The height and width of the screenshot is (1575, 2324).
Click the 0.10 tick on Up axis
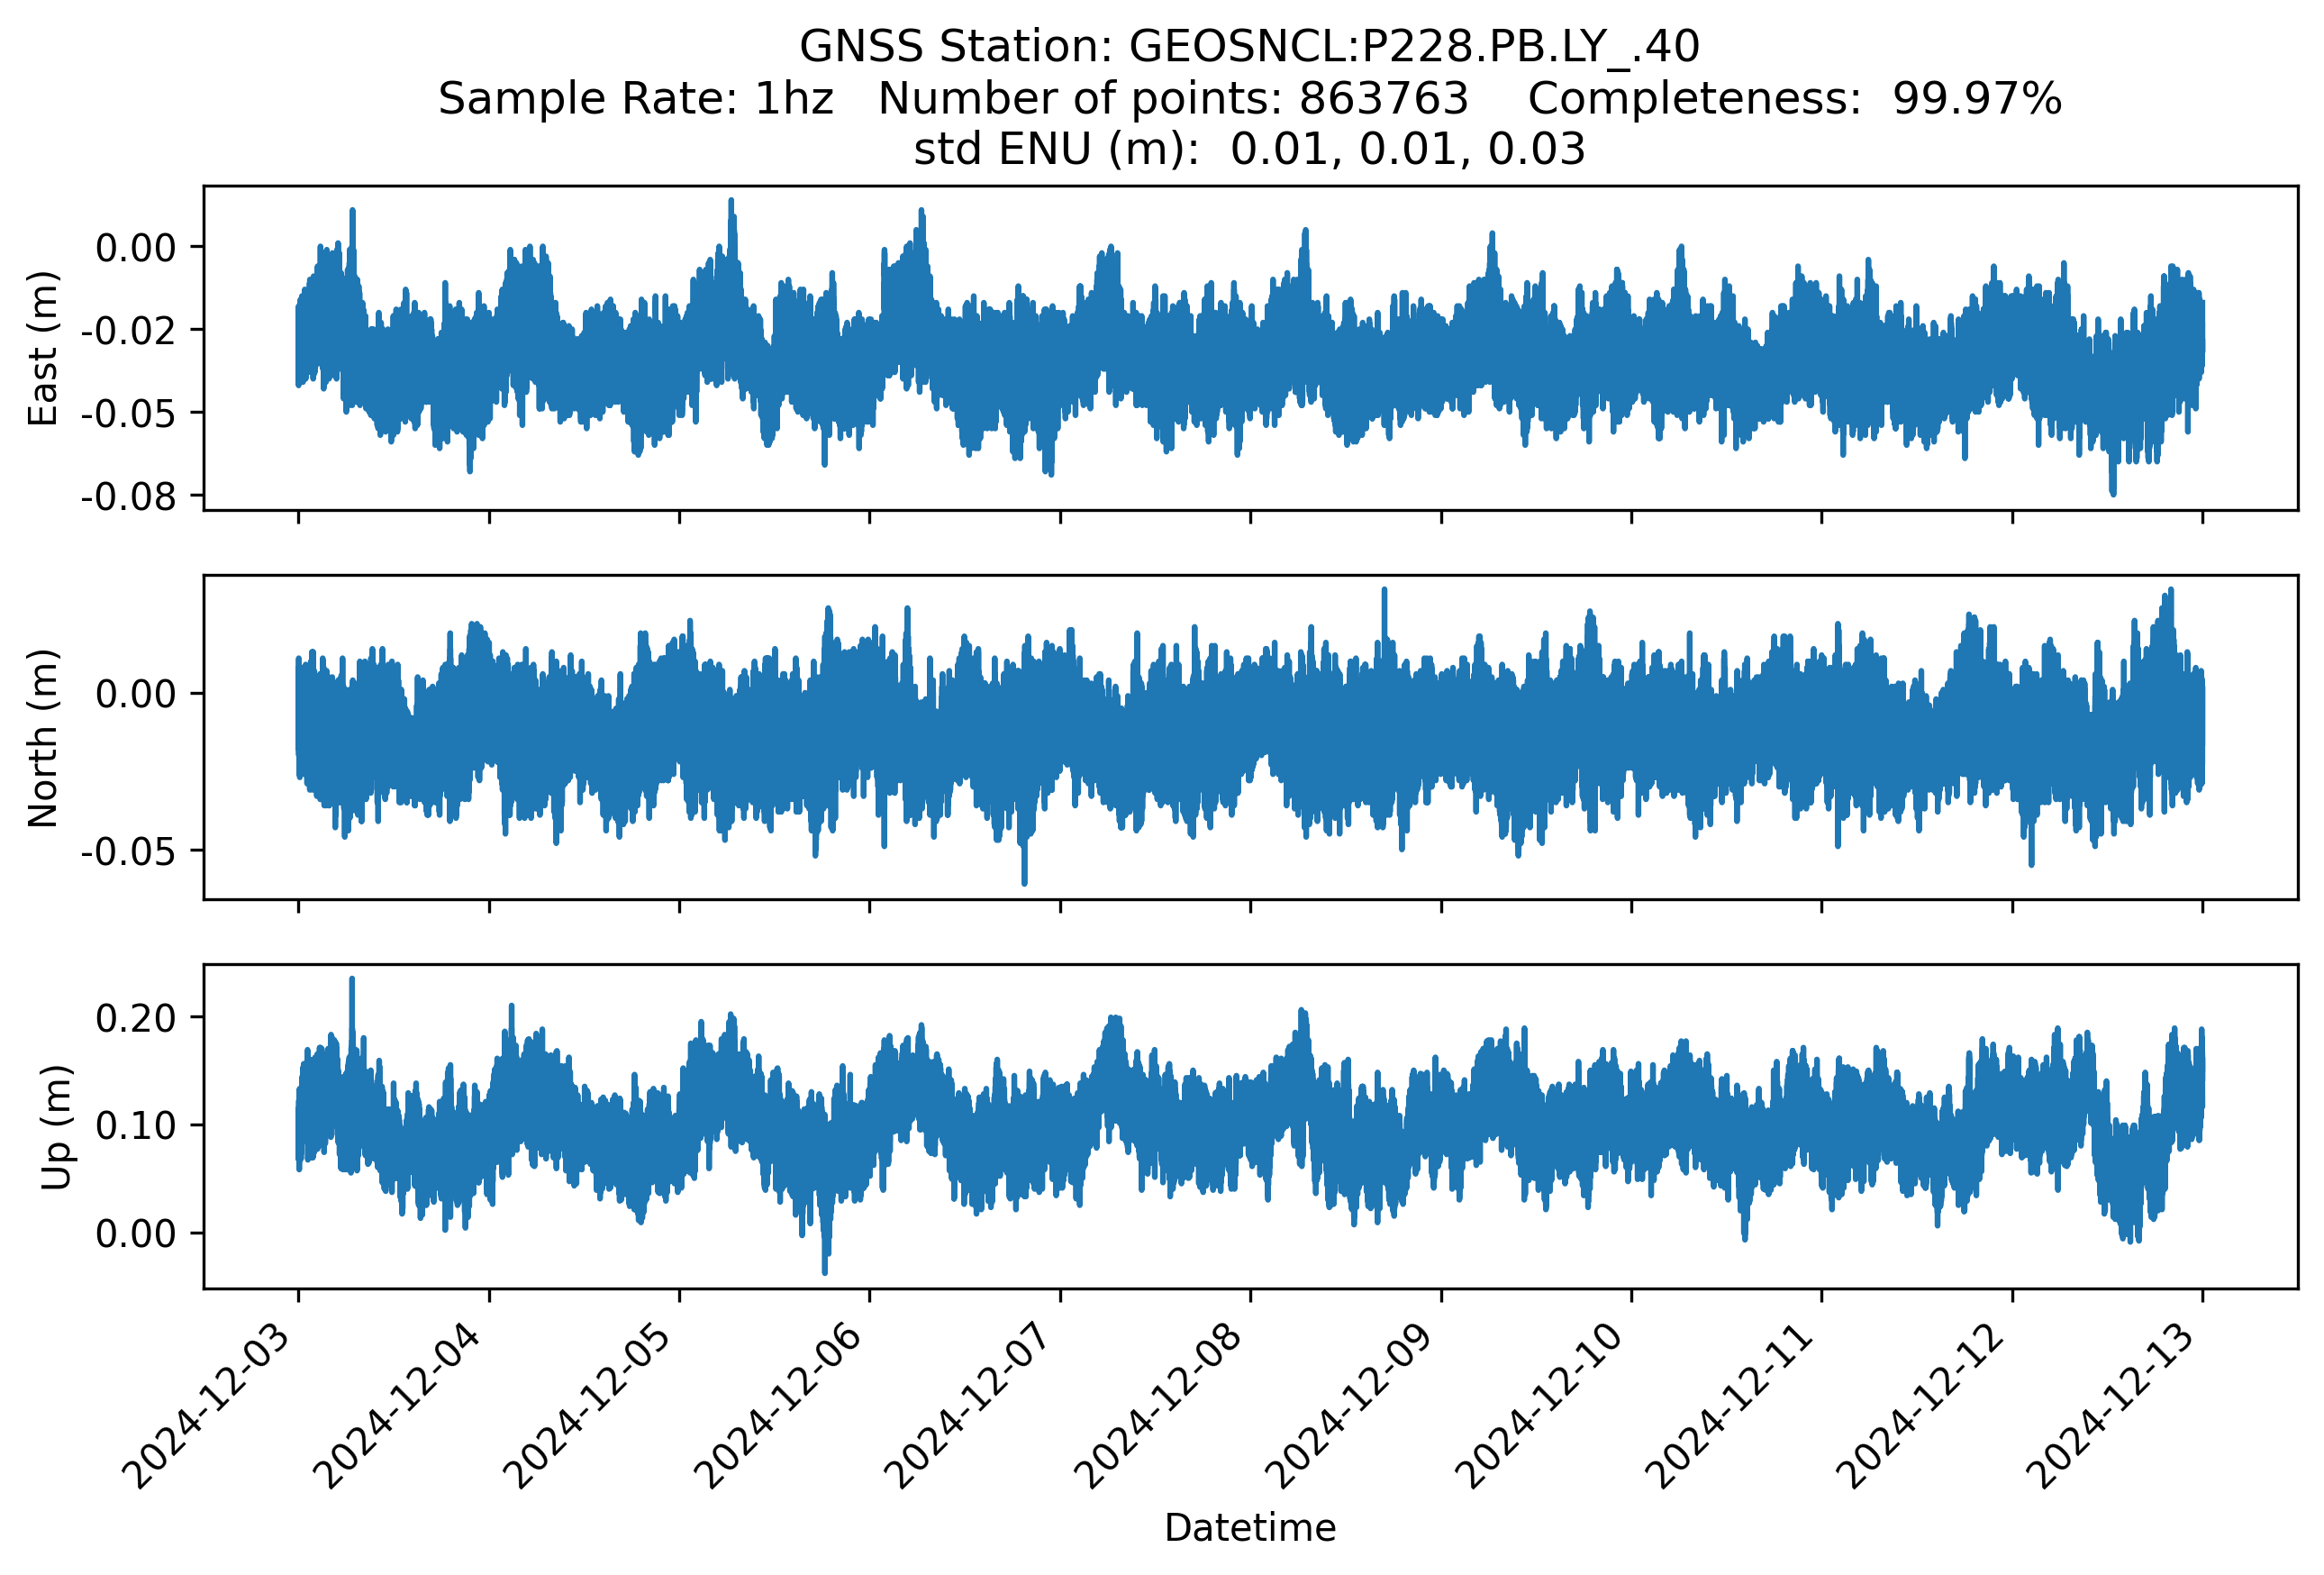click(x=136, y=1126)
